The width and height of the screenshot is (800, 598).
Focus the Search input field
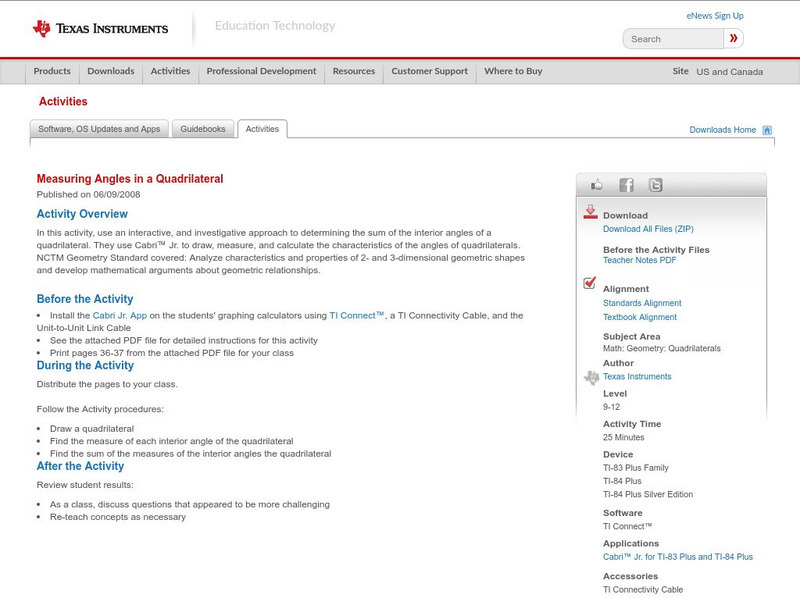click(x=673, y=39)
